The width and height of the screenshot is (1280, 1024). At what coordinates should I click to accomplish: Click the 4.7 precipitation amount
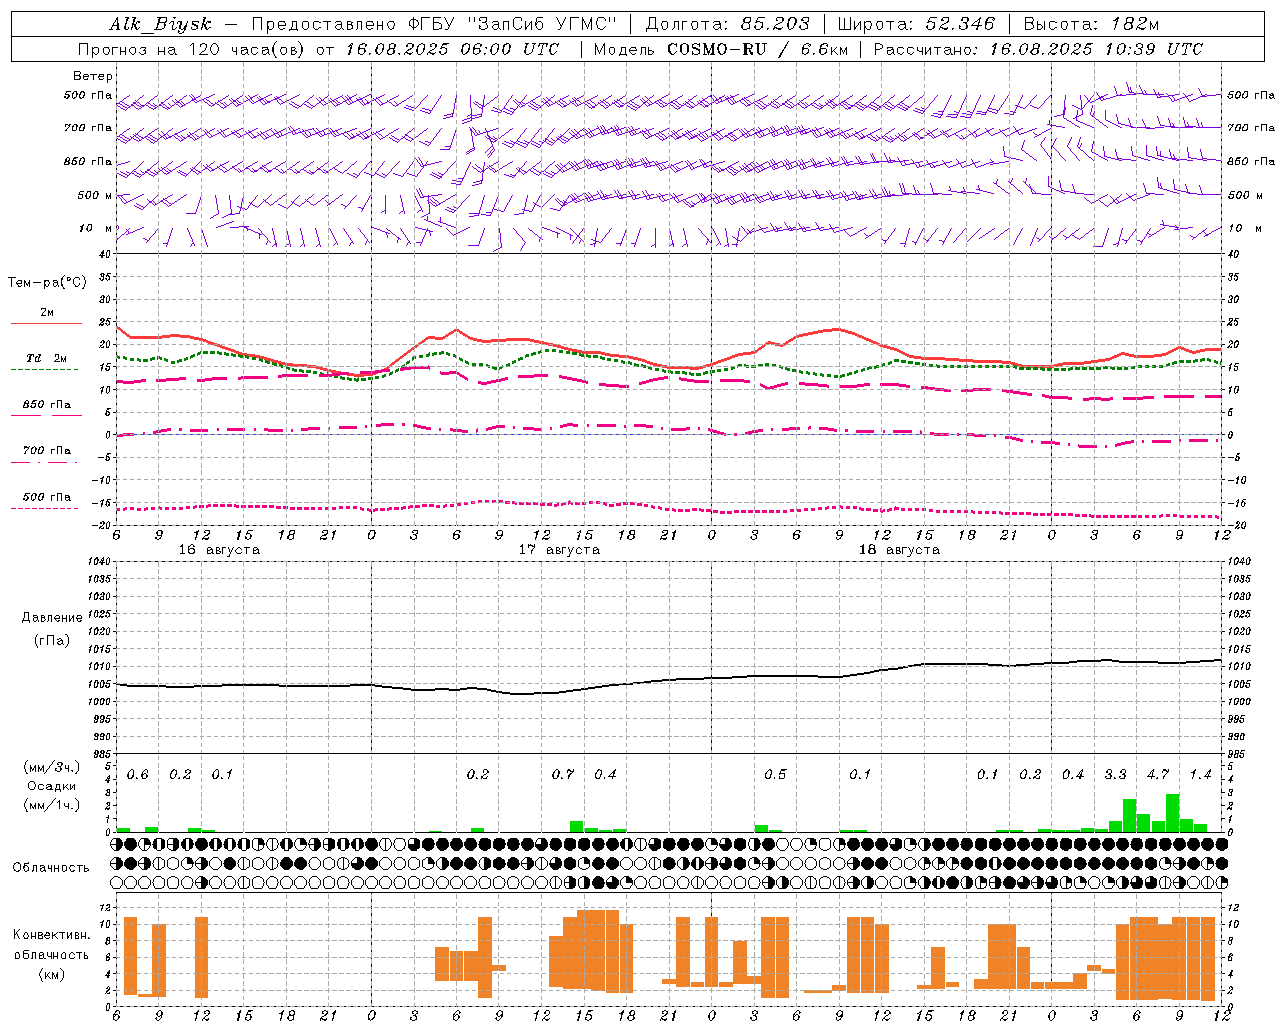point(1158,774)
